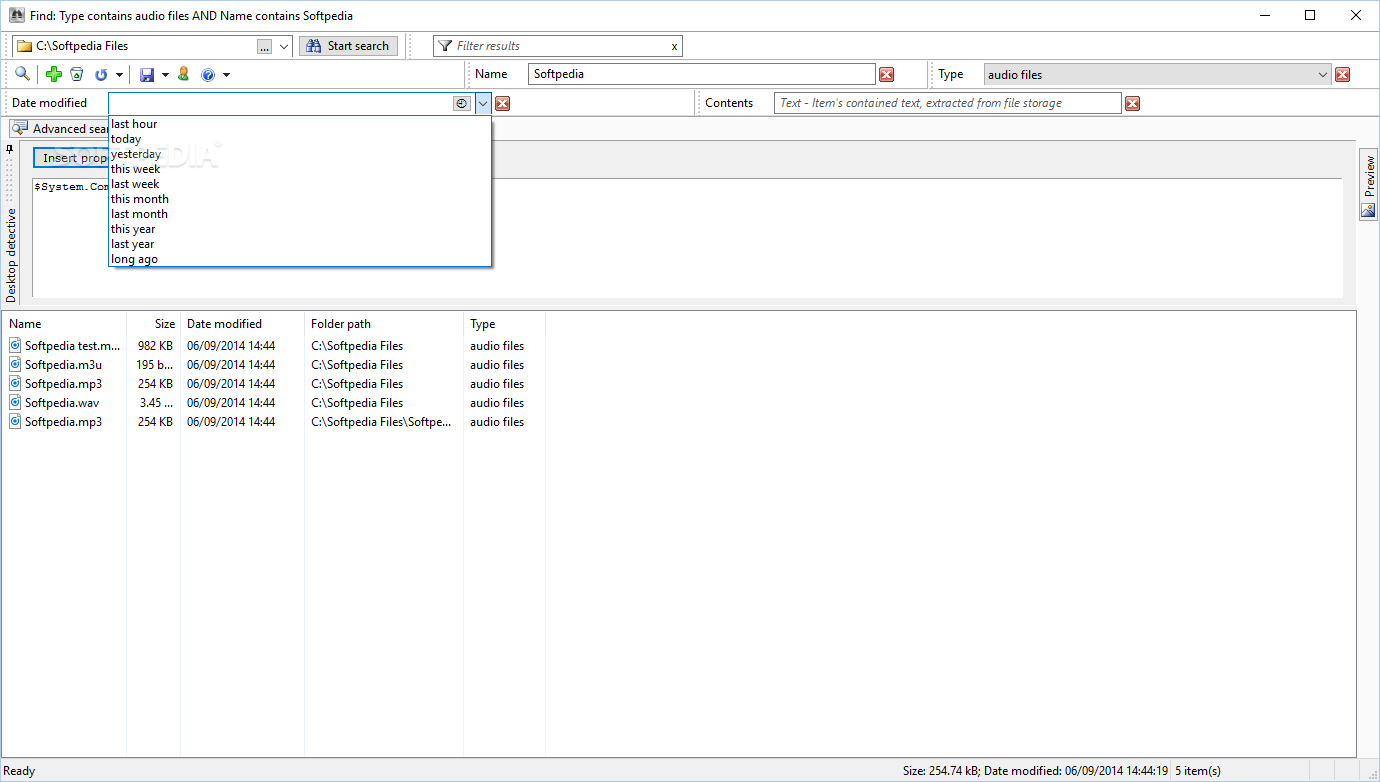Select Softpedia.mp3 in C:\Softpedia Files\Softpe... folder
Image resolution: width=1380 pixels, height=782 pixels.
pyautogui.click(x=275, y=422)
